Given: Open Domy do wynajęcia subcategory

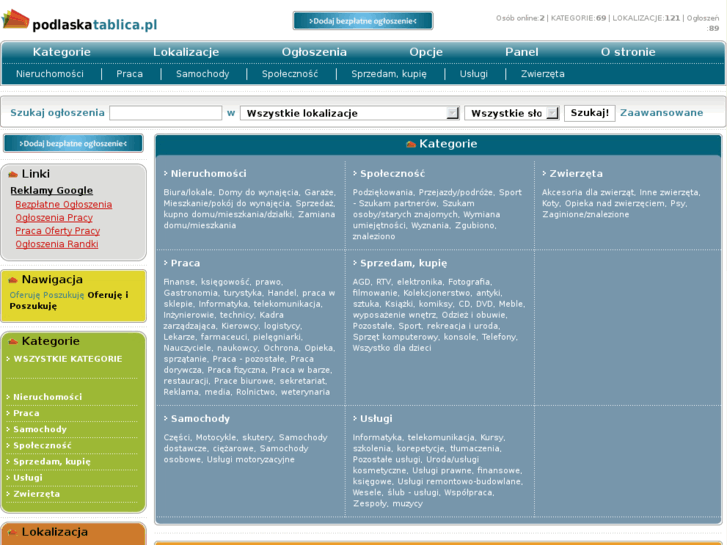Looking at the screenshot, I should [x=259, y=192].
